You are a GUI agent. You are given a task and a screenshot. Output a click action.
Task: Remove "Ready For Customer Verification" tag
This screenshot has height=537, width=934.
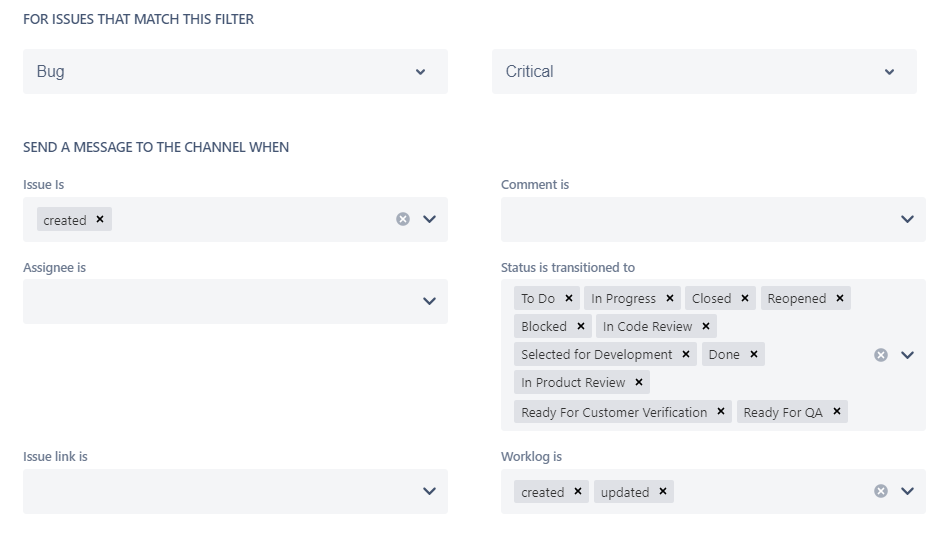(x=721, y=411)
